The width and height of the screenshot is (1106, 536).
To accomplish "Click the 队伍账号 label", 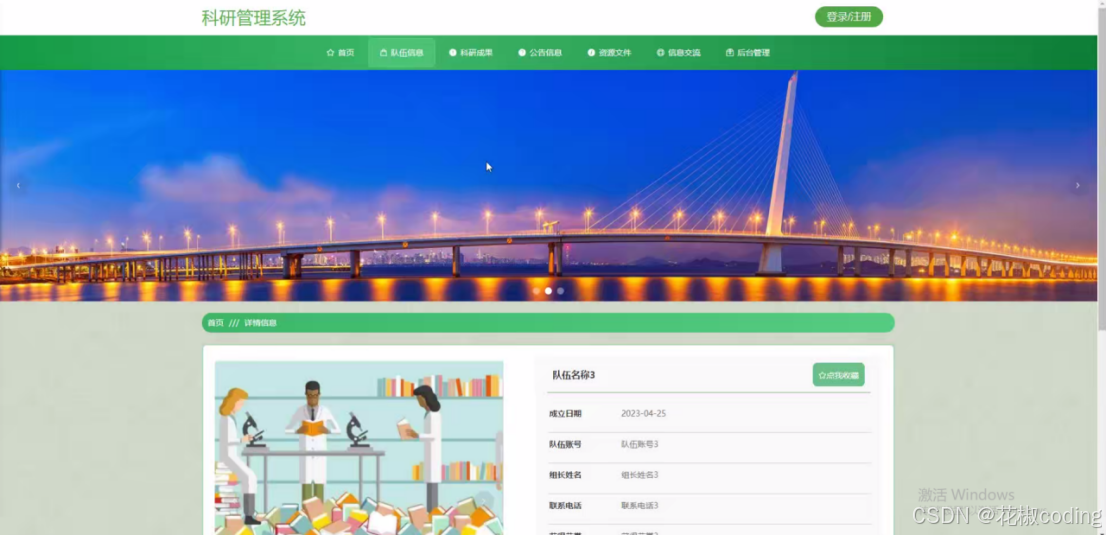I will point(566,444).
